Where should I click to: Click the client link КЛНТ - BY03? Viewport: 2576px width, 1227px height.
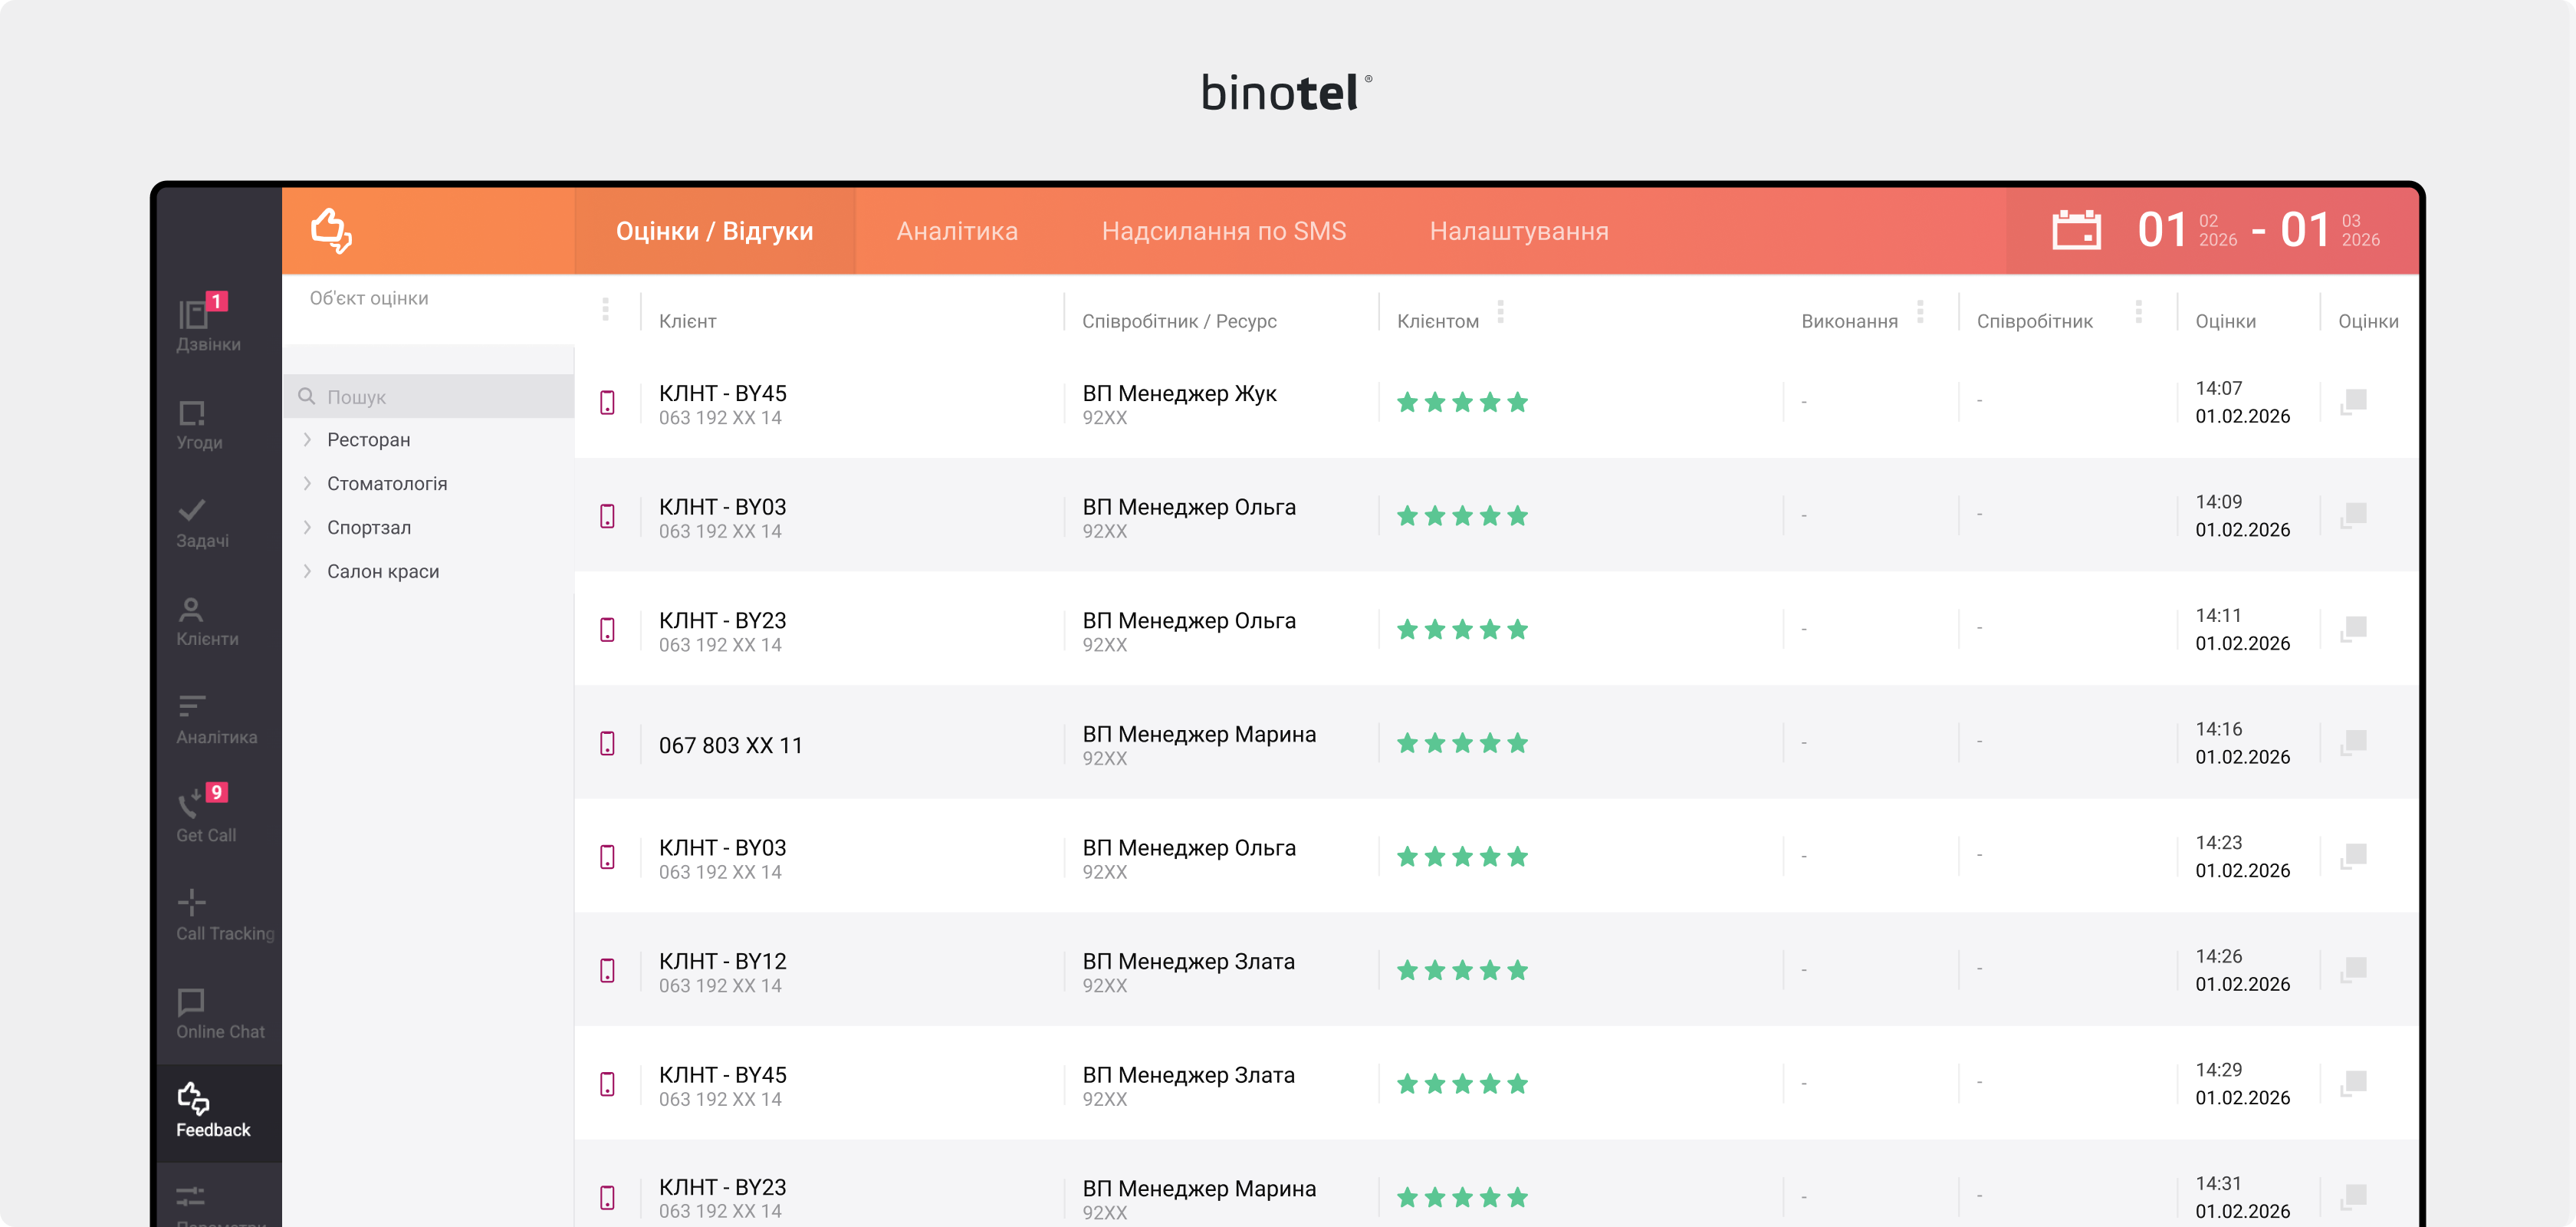(723, 507)
